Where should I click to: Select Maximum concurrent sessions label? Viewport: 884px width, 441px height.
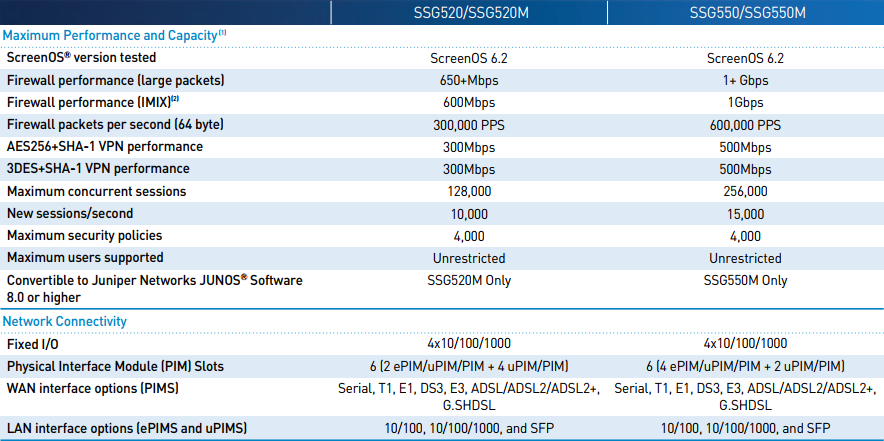click(96, 191)
